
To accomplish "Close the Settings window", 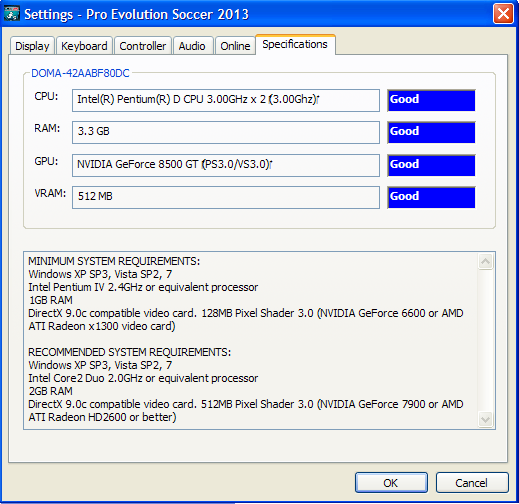I will (503, 14).
